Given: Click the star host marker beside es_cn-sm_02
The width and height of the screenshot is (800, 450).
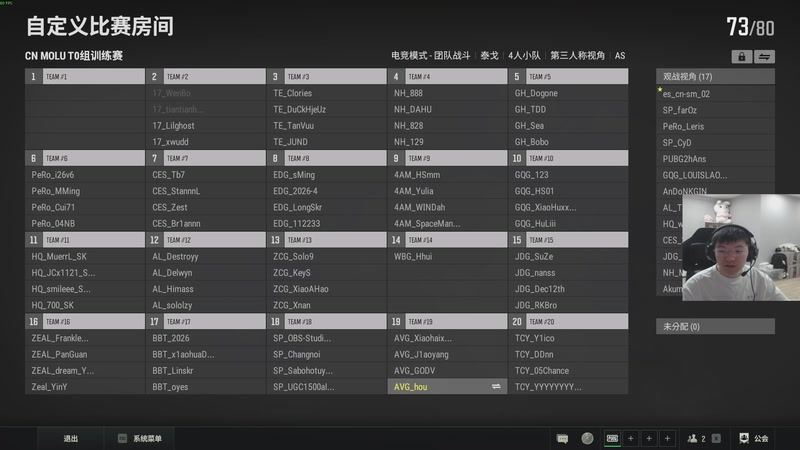Looking at the screenshot, I should click(660, 90).
